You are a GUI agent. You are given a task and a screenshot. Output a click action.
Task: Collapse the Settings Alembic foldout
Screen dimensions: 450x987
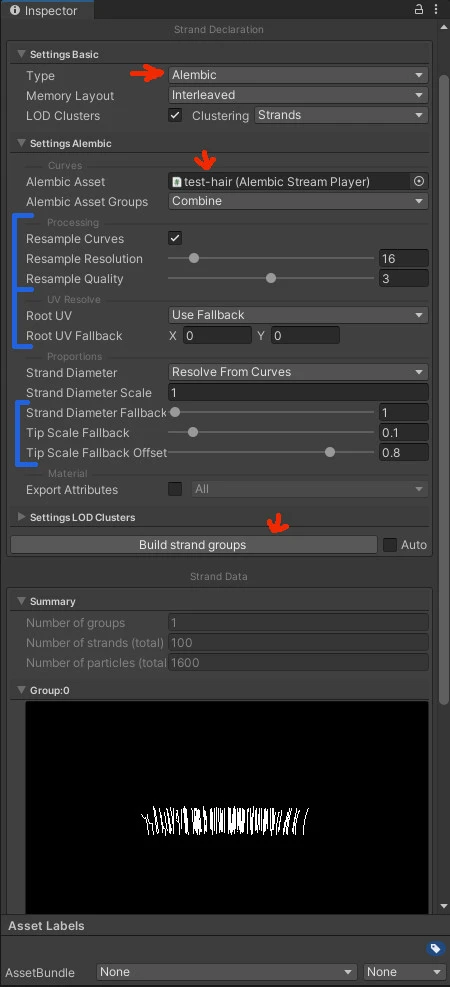pyautogui.click(x=22, y=143)
